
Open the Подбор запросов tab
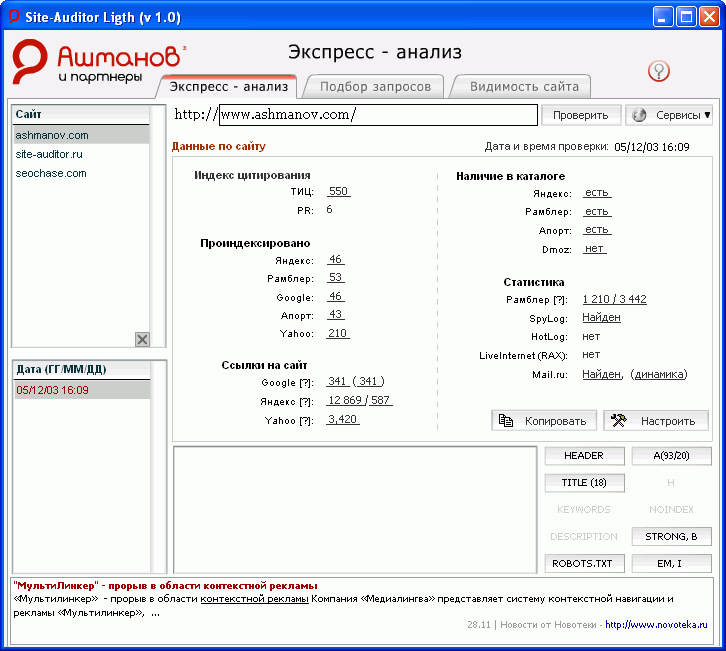click(x=375, y=87)
